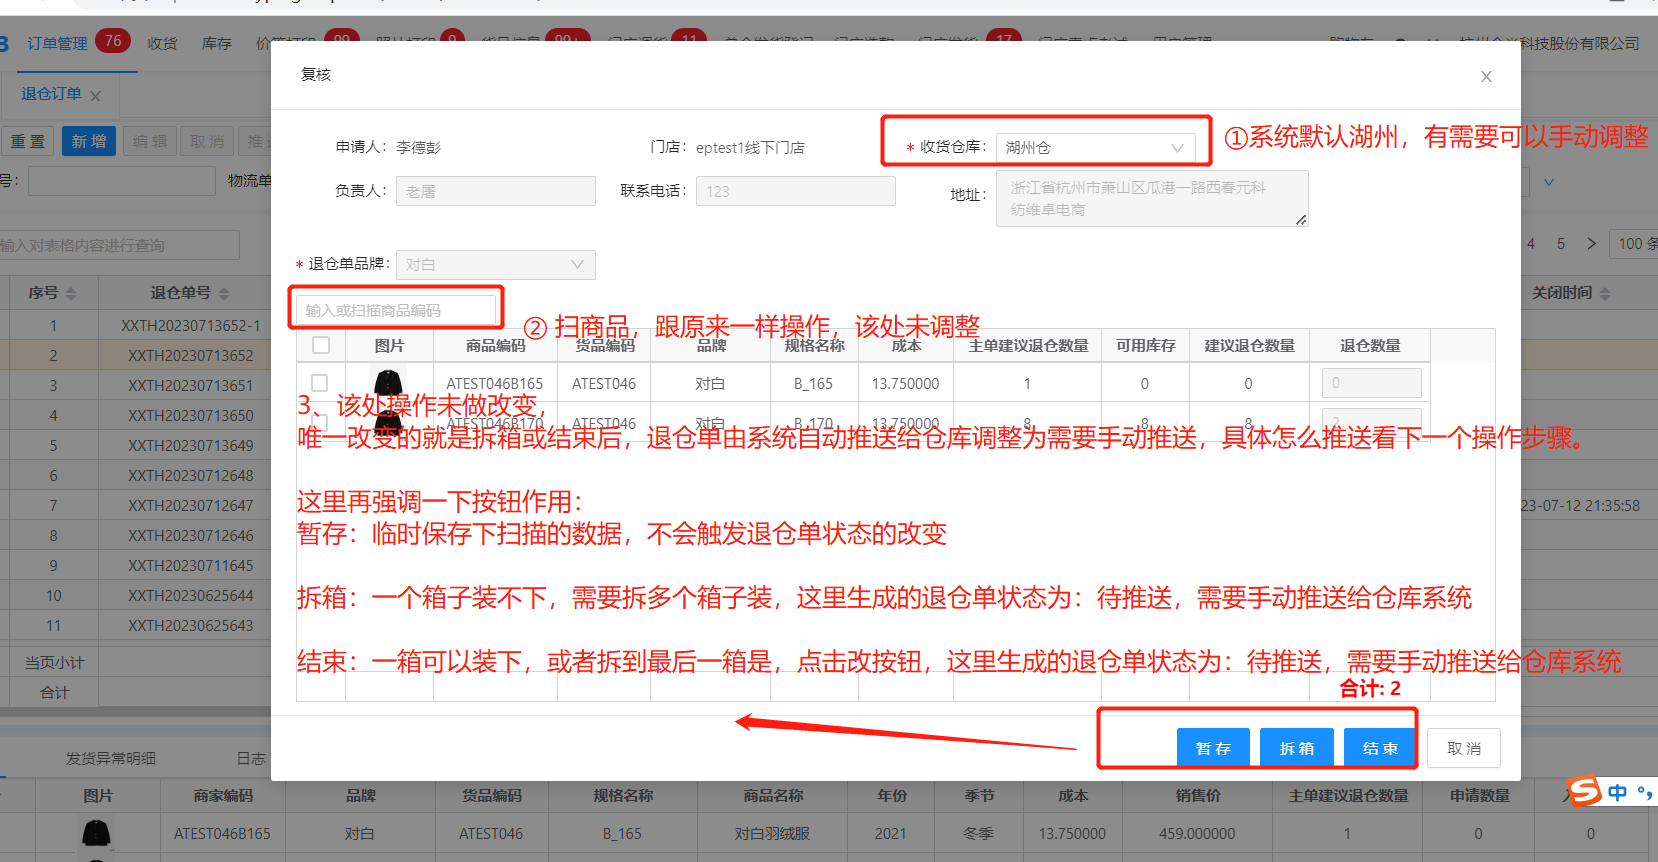Click the Sogou input method S icon
Screen dimensions: 1658x862
pyautogui.click(x=1584, y=792)
